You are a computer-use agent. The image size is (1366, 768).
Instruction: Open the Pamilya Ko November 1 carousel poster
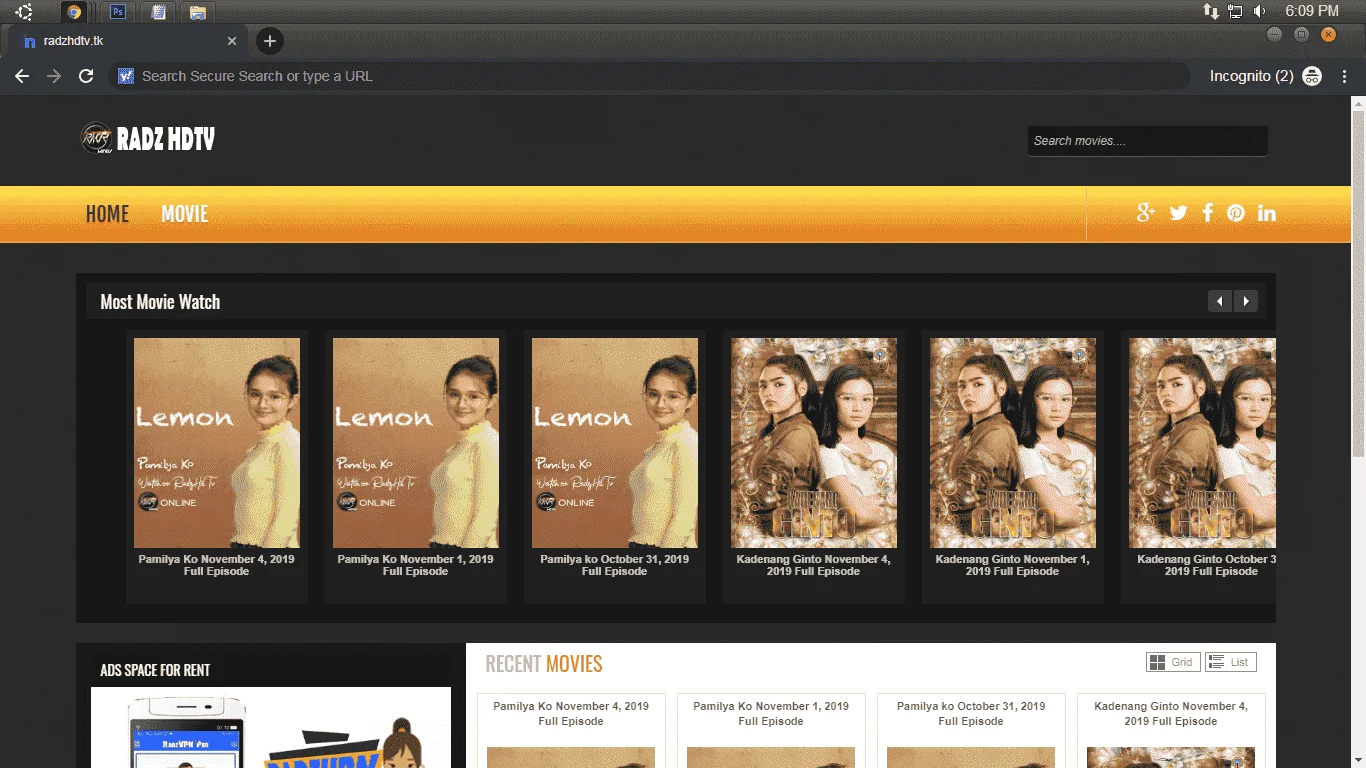[416, 443]
